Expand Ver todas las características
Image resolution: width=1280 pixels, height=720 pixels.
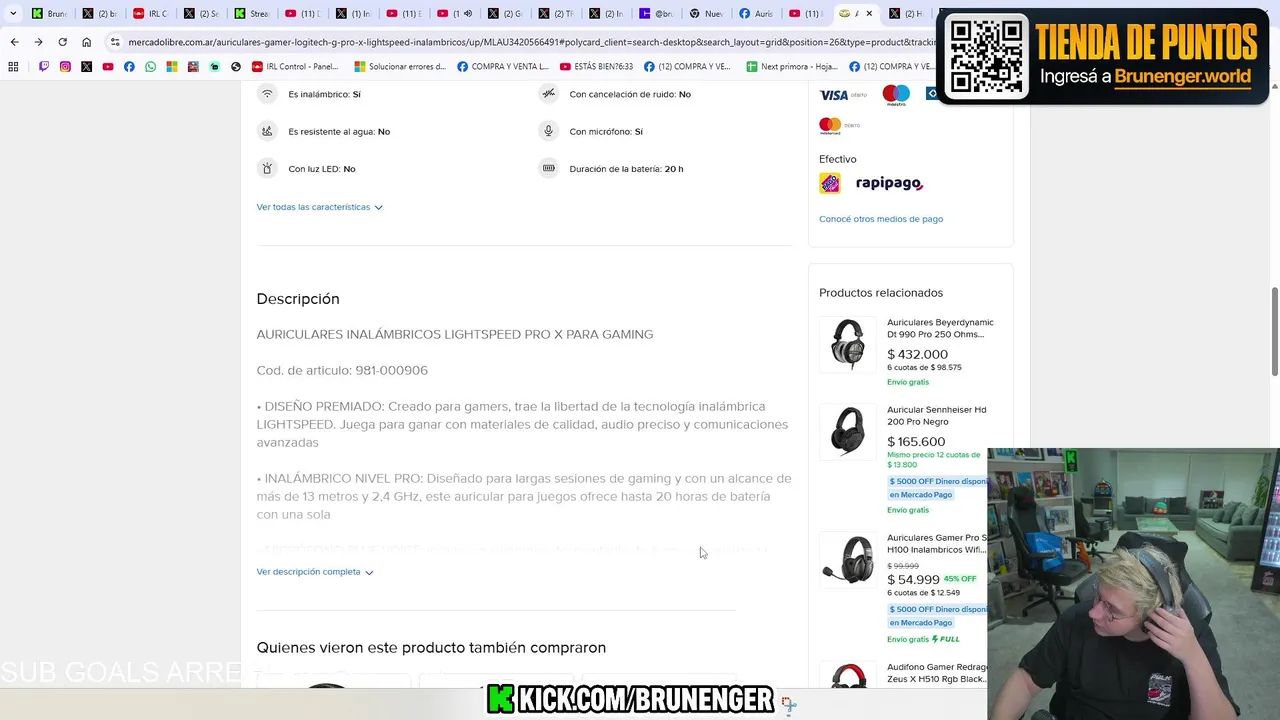click(x=319, y=207)
